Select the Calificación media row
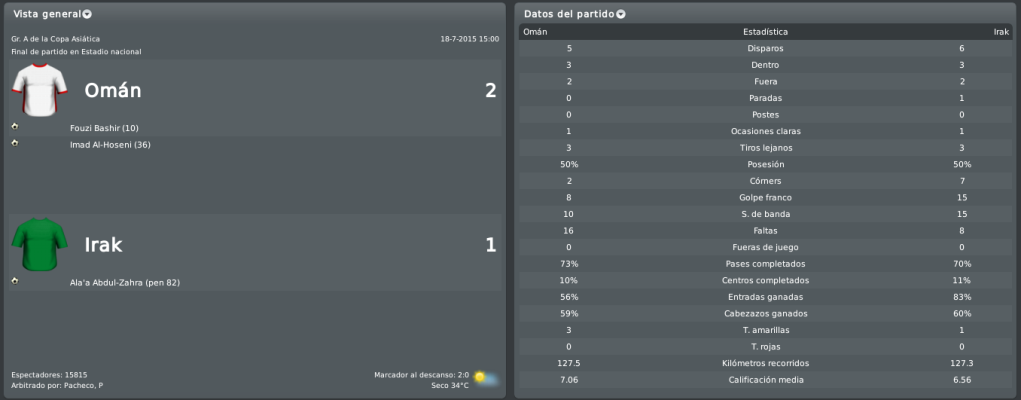Image resolution: width=1021 pixels, height=400 pixels. [x=765, y=380]
